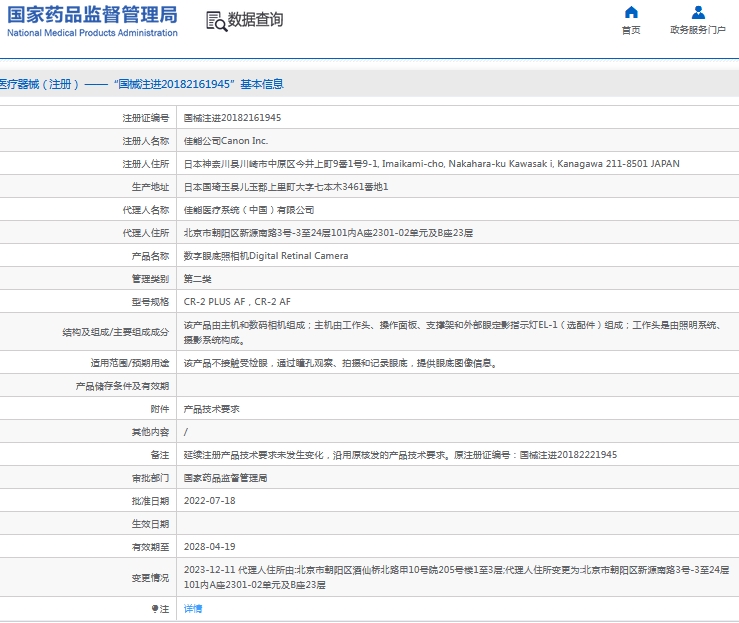
Task: Click the 生效日期 row label
Action: 150,524
